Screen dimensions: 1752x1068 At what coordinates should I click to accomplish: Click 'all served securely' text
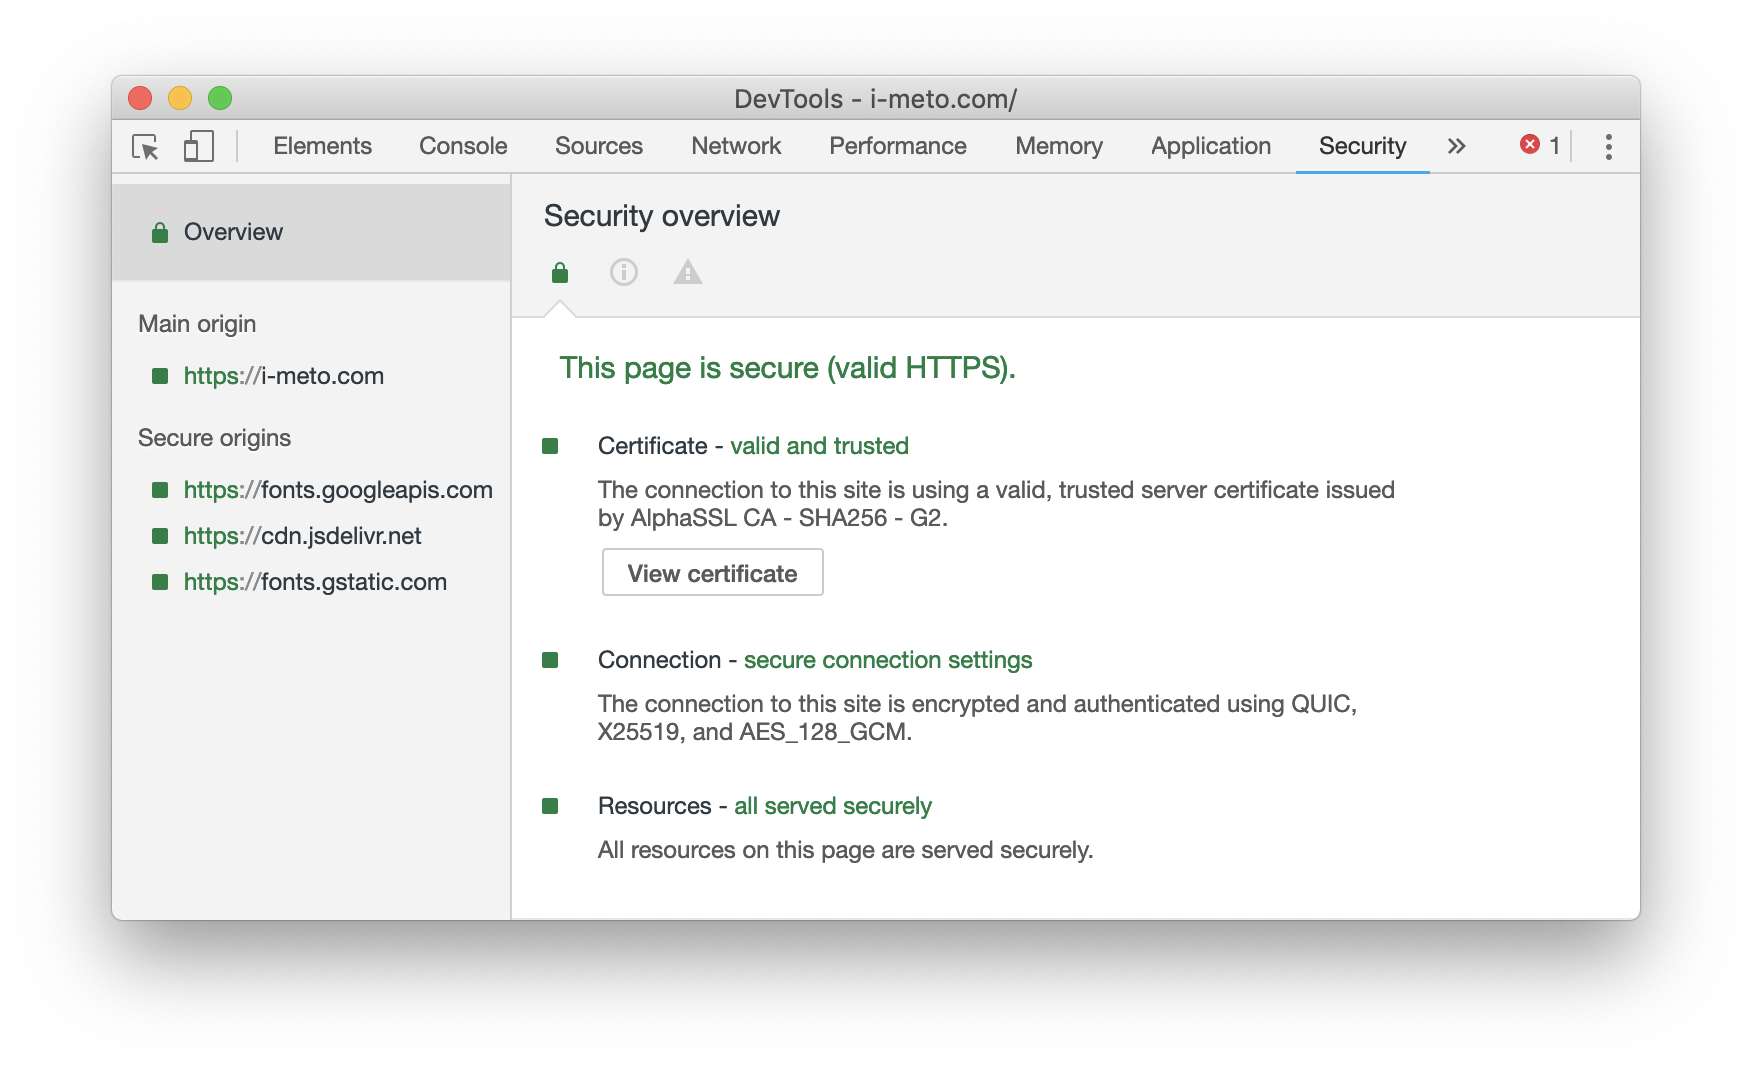click(x=833, y=806)
